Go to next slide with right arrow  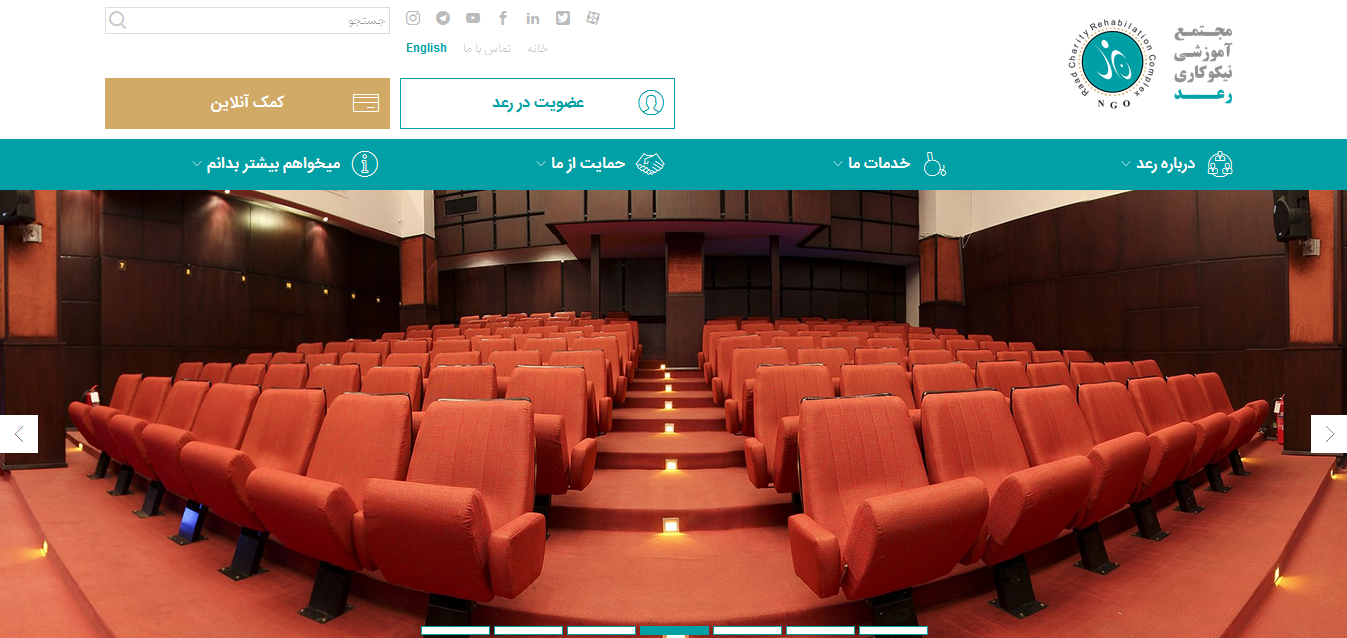coord(1328,434)
